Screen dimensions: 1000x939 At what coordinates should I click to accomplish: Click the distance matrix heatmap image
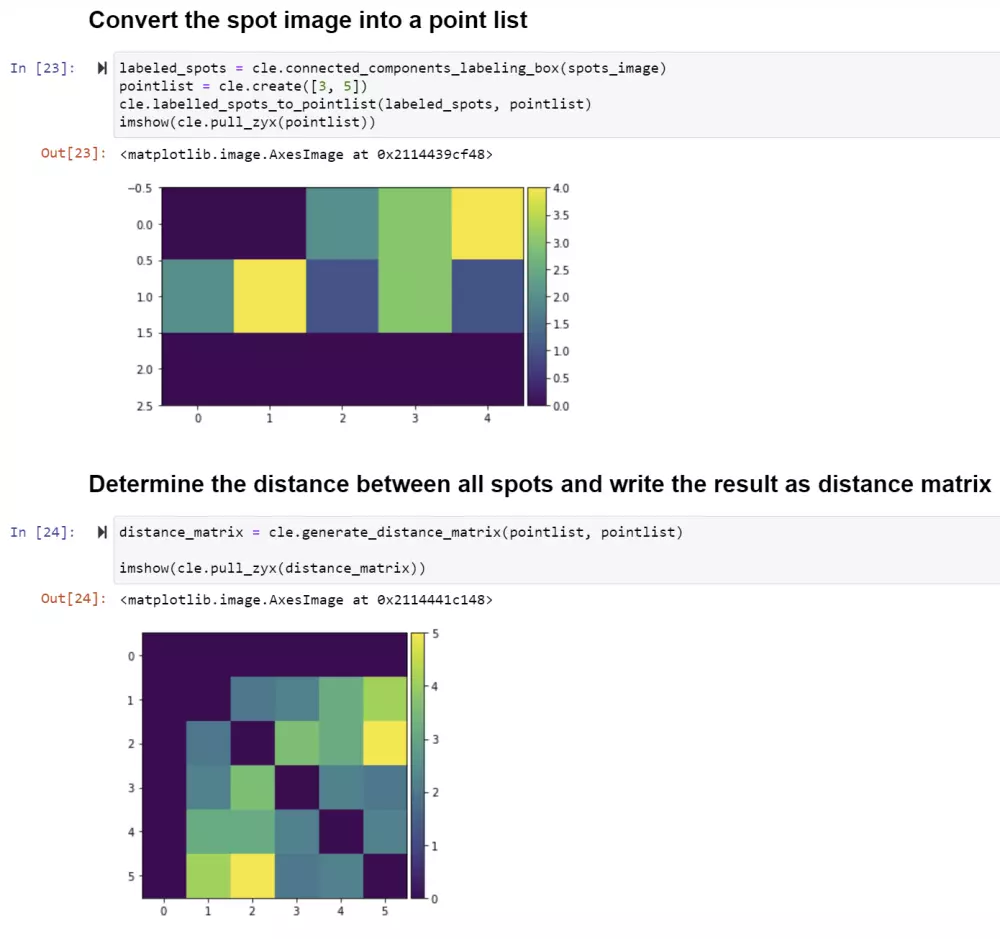pos(275,766)
